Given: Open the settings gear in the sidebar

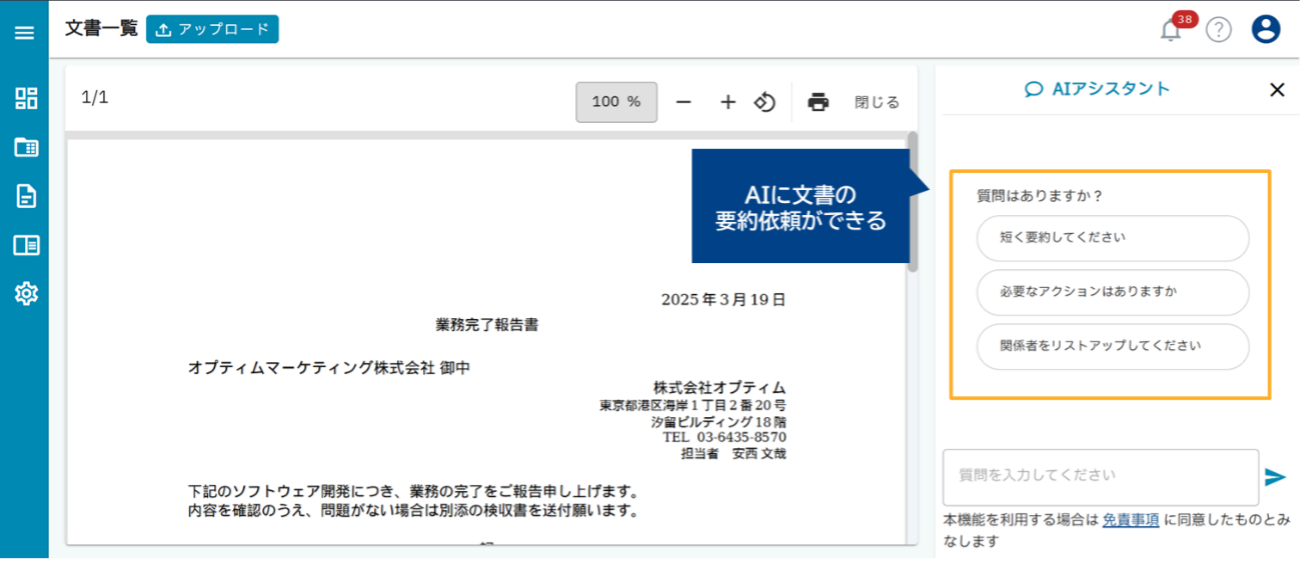Looking at the screenshot, I should point(26,293).
